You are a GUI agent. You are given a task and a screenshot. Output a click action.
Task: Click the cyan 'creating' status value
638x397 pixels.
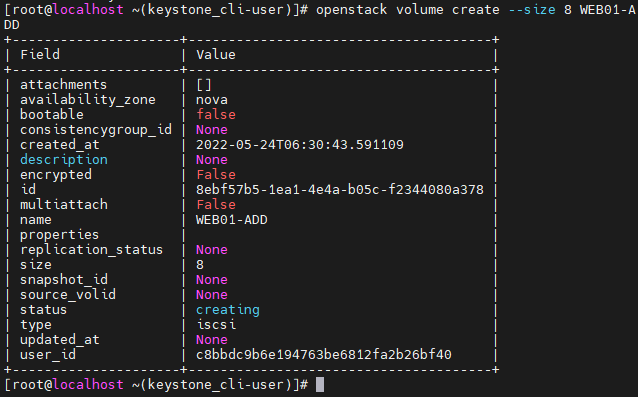coord(228,310)
